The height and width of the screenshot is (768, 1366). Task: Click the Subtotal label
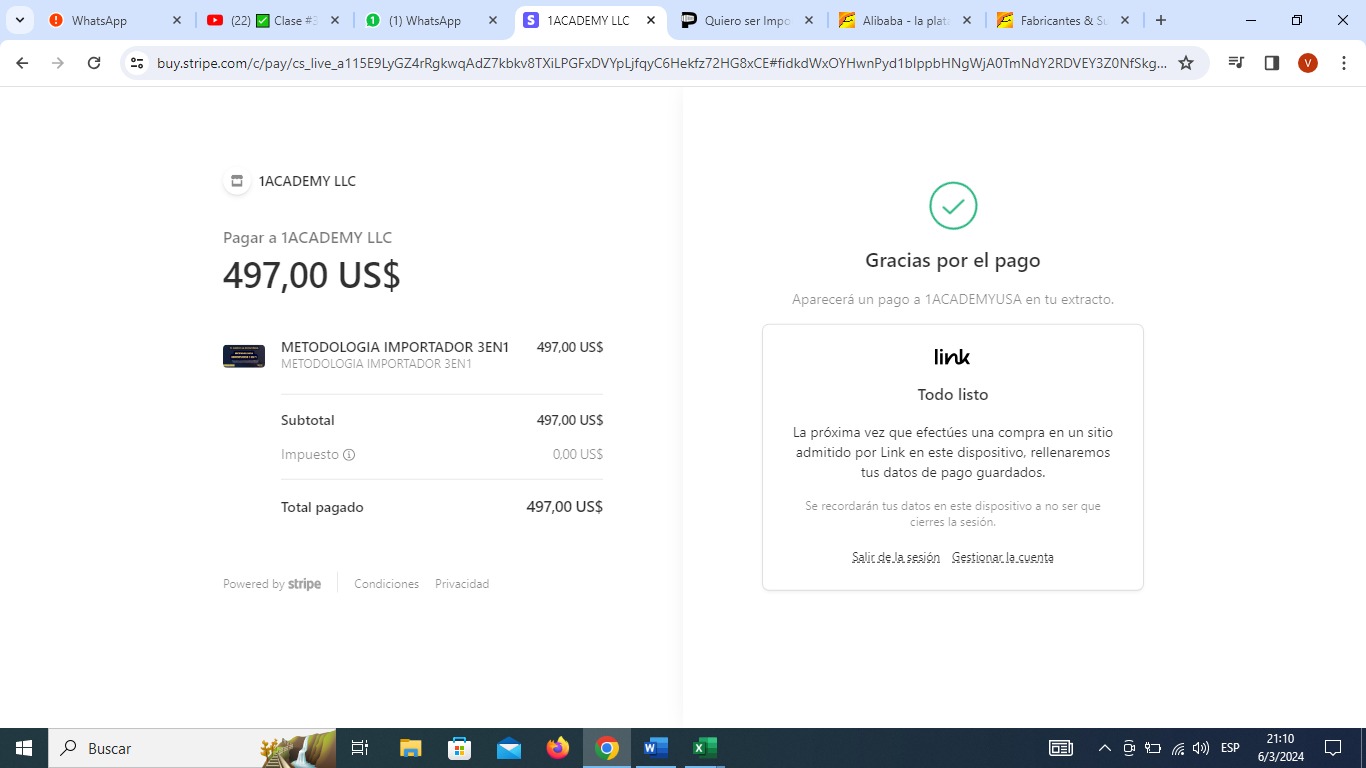[308, 420]
